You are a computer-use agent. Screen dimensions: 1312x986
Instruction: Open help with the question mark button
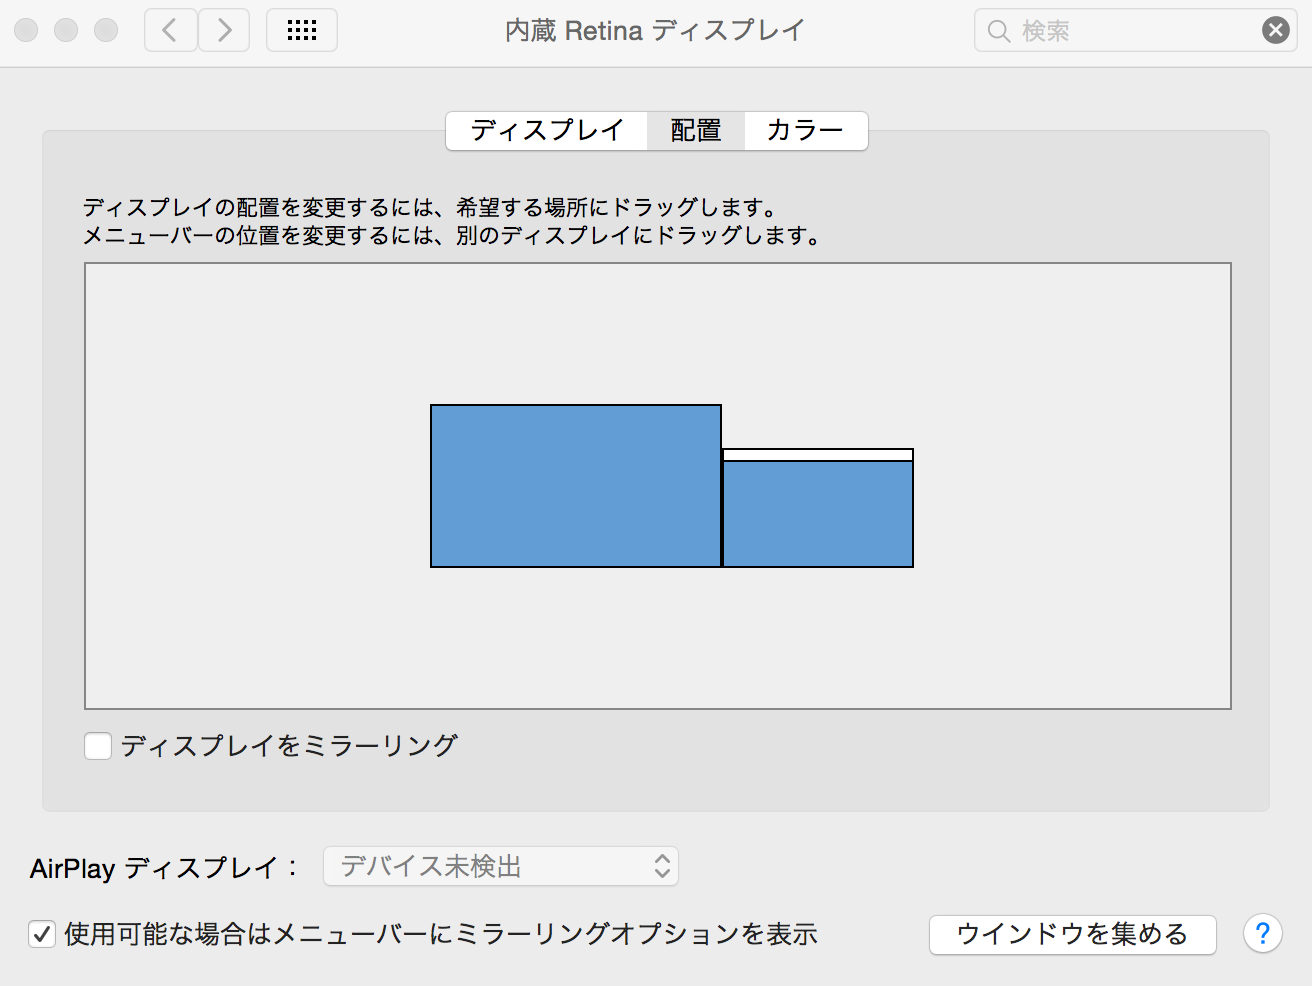[x=1262, y=934]
